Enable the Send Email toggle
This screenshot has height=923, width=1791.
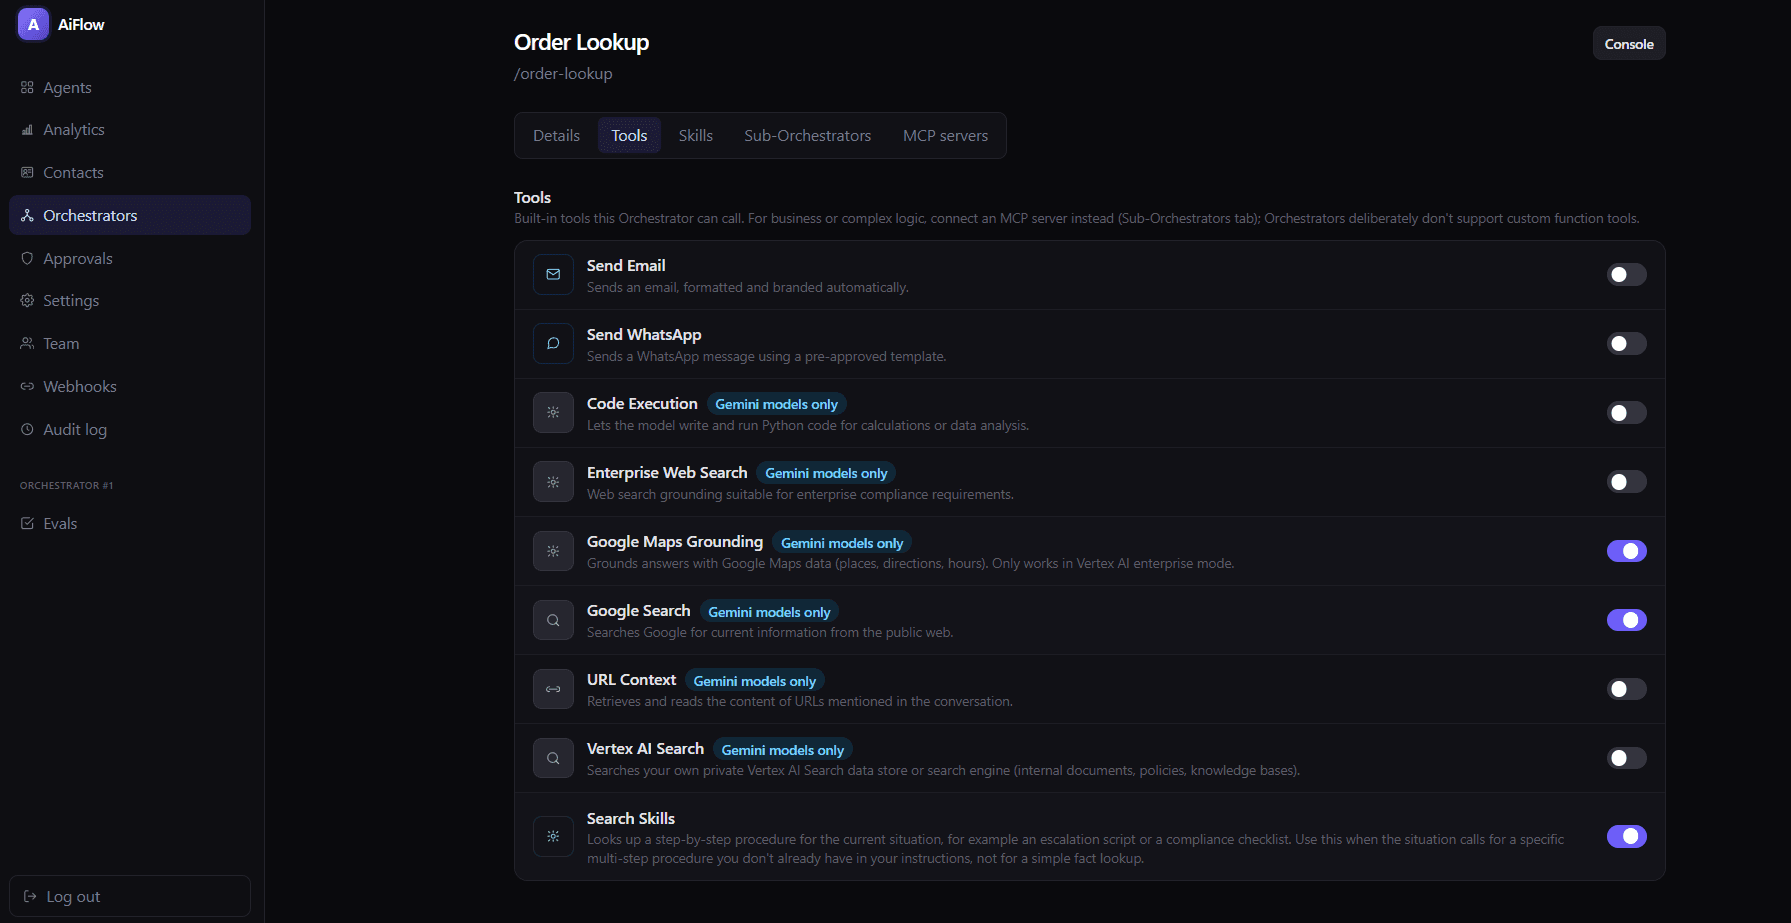tap(1626, 274)
